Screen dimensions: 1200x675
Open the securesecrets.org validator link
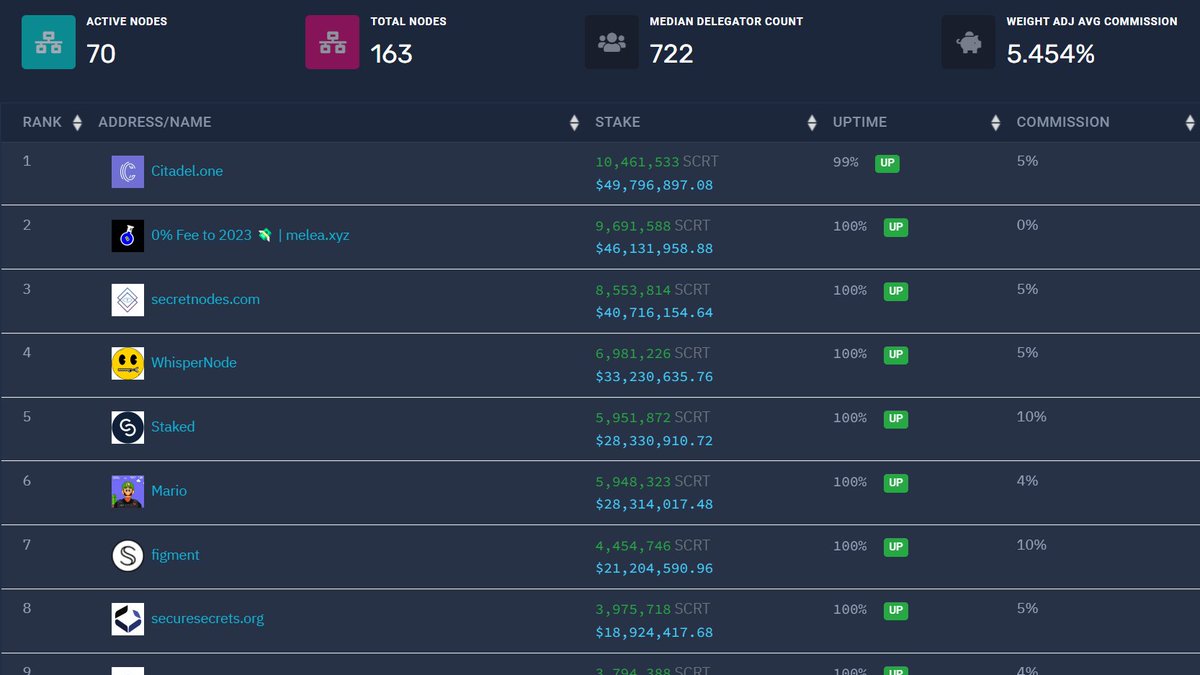[x=207, y=618]
